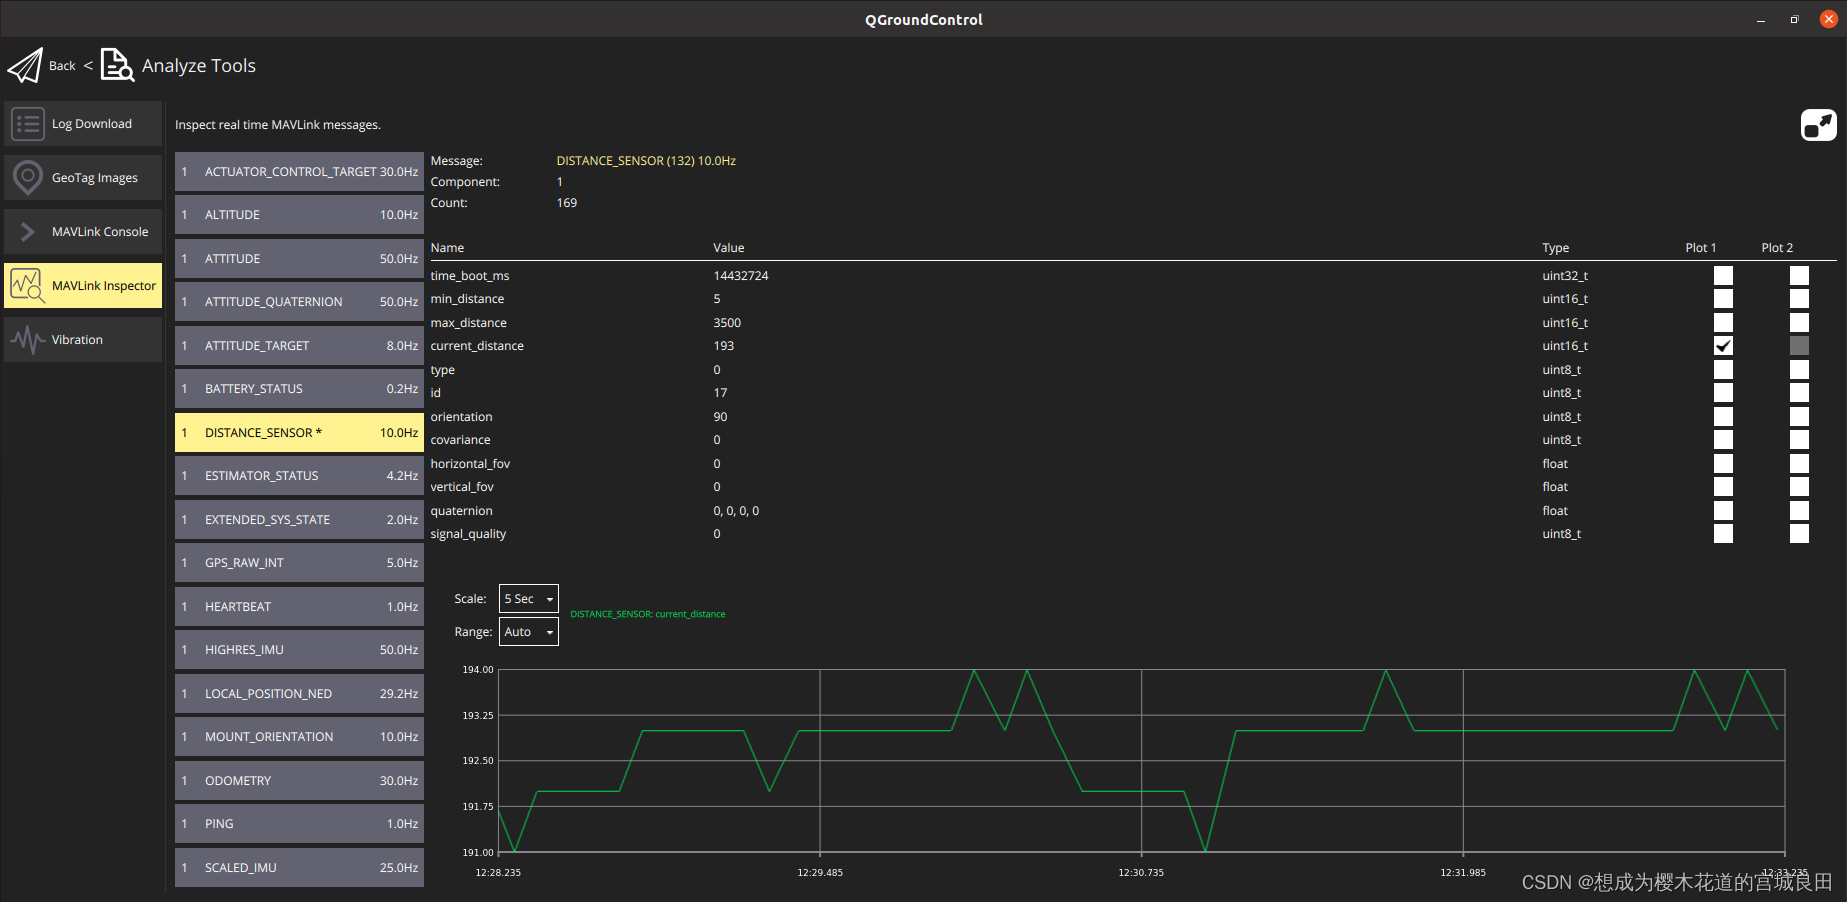The width and height of the screenshot is (1847, 902).
Task: Select the ESTIMATOR_STATUS message
Action: point(299,476)
